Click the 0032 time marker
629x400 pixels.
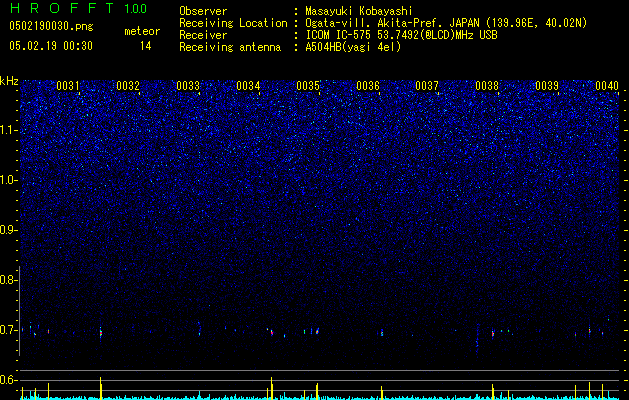(x=128, y=86)
